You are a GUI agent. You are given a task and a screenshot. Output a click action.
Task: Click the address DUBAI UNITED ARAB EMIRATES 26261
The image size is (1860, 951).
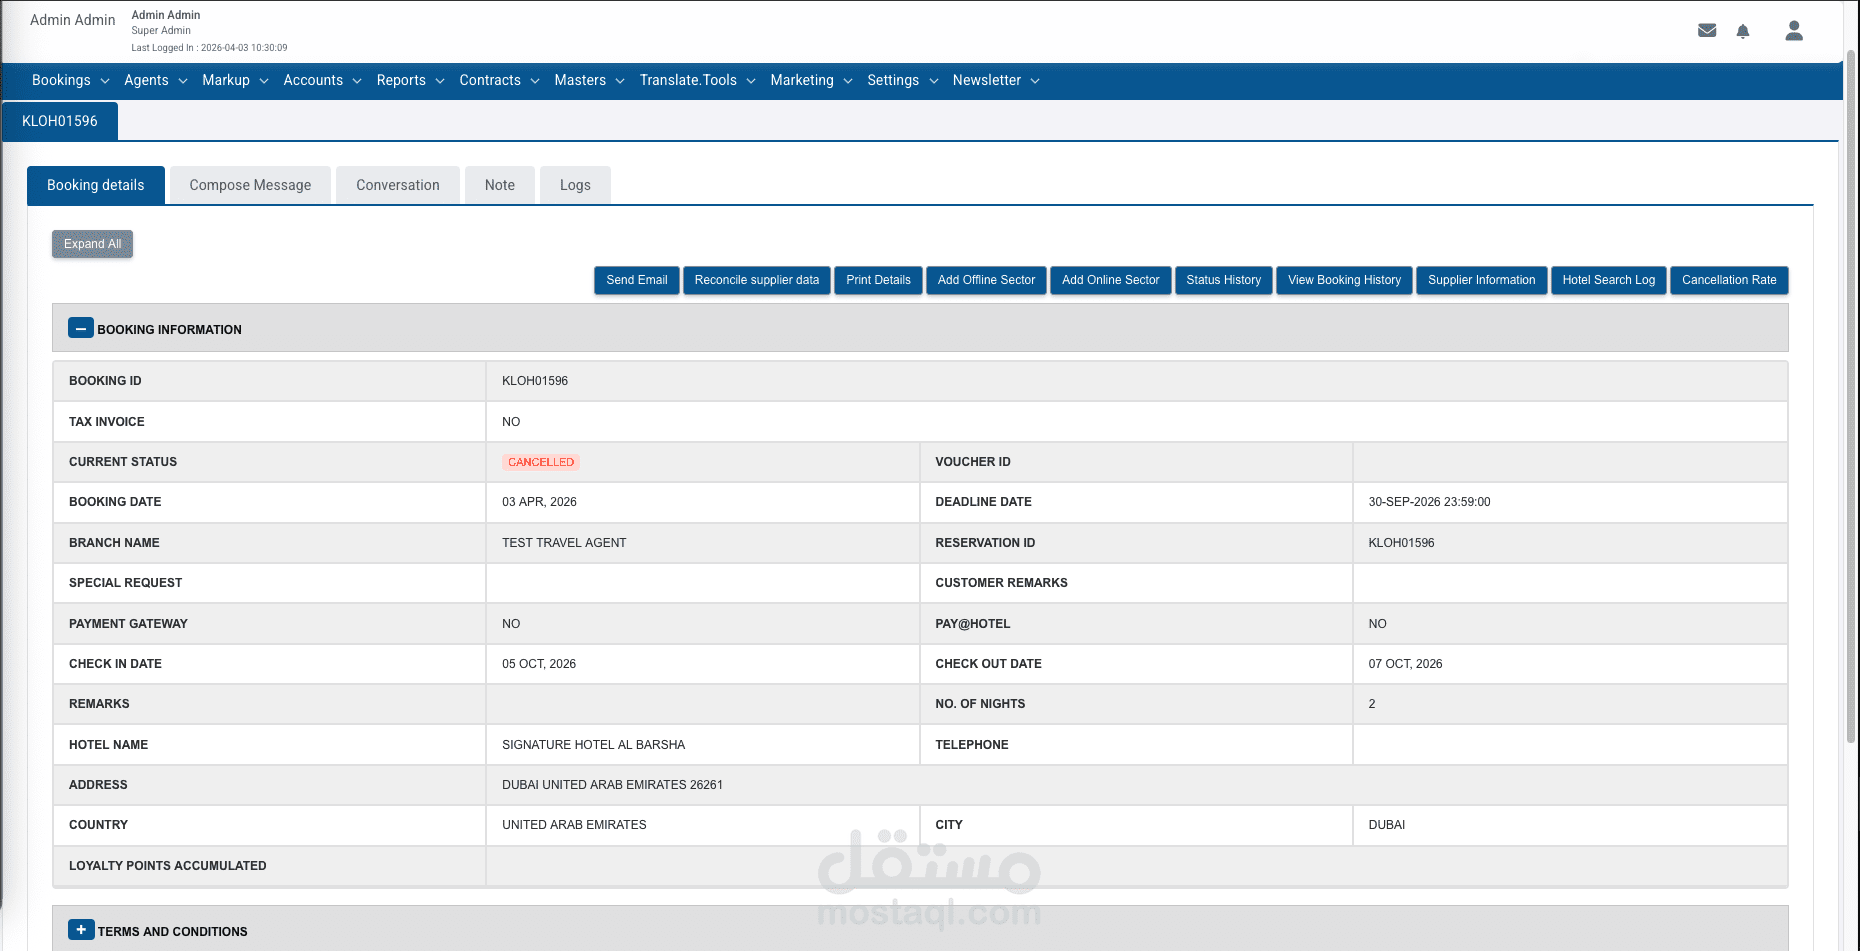pyautogui.click(x=612, y=785)
